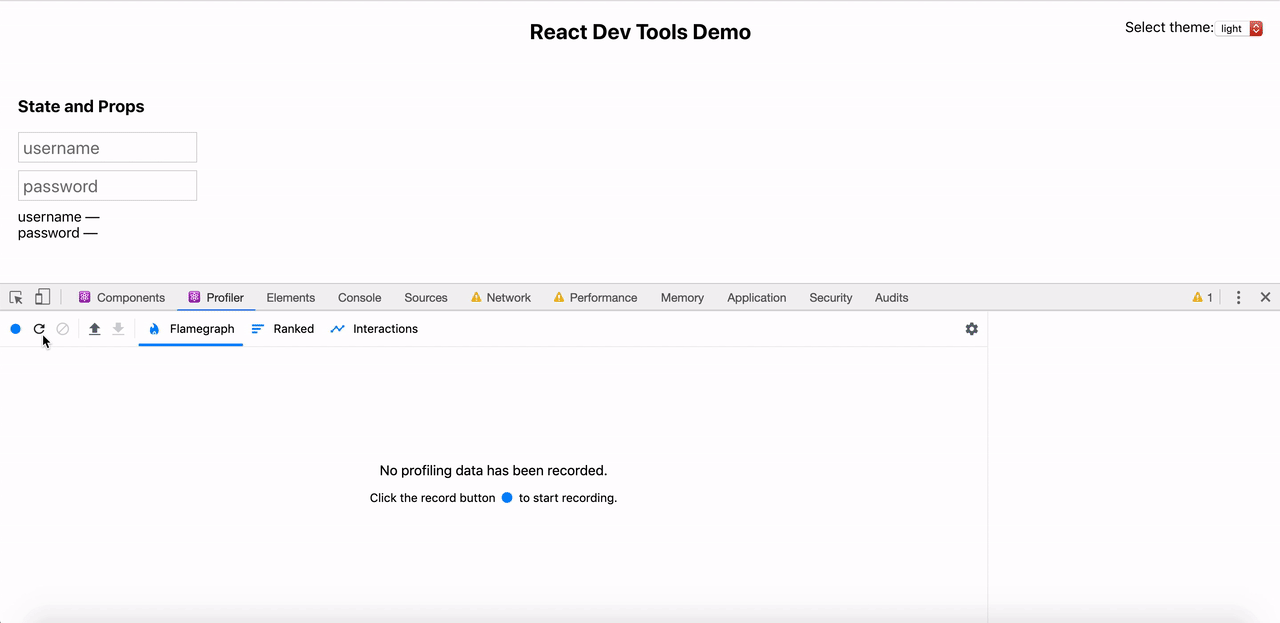
Task: Focus the username input field
Action: [x=108, y=148]
